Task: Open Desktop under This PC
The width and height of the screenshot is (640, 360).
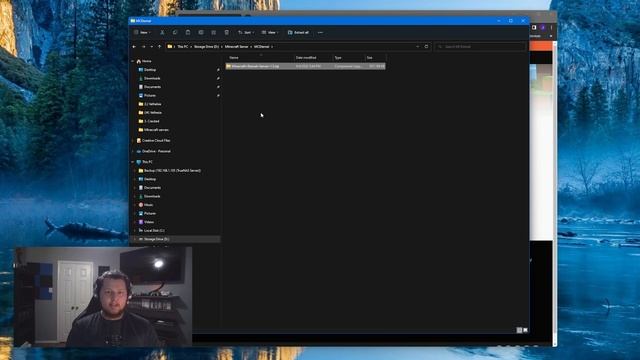Action: point(150,179)
